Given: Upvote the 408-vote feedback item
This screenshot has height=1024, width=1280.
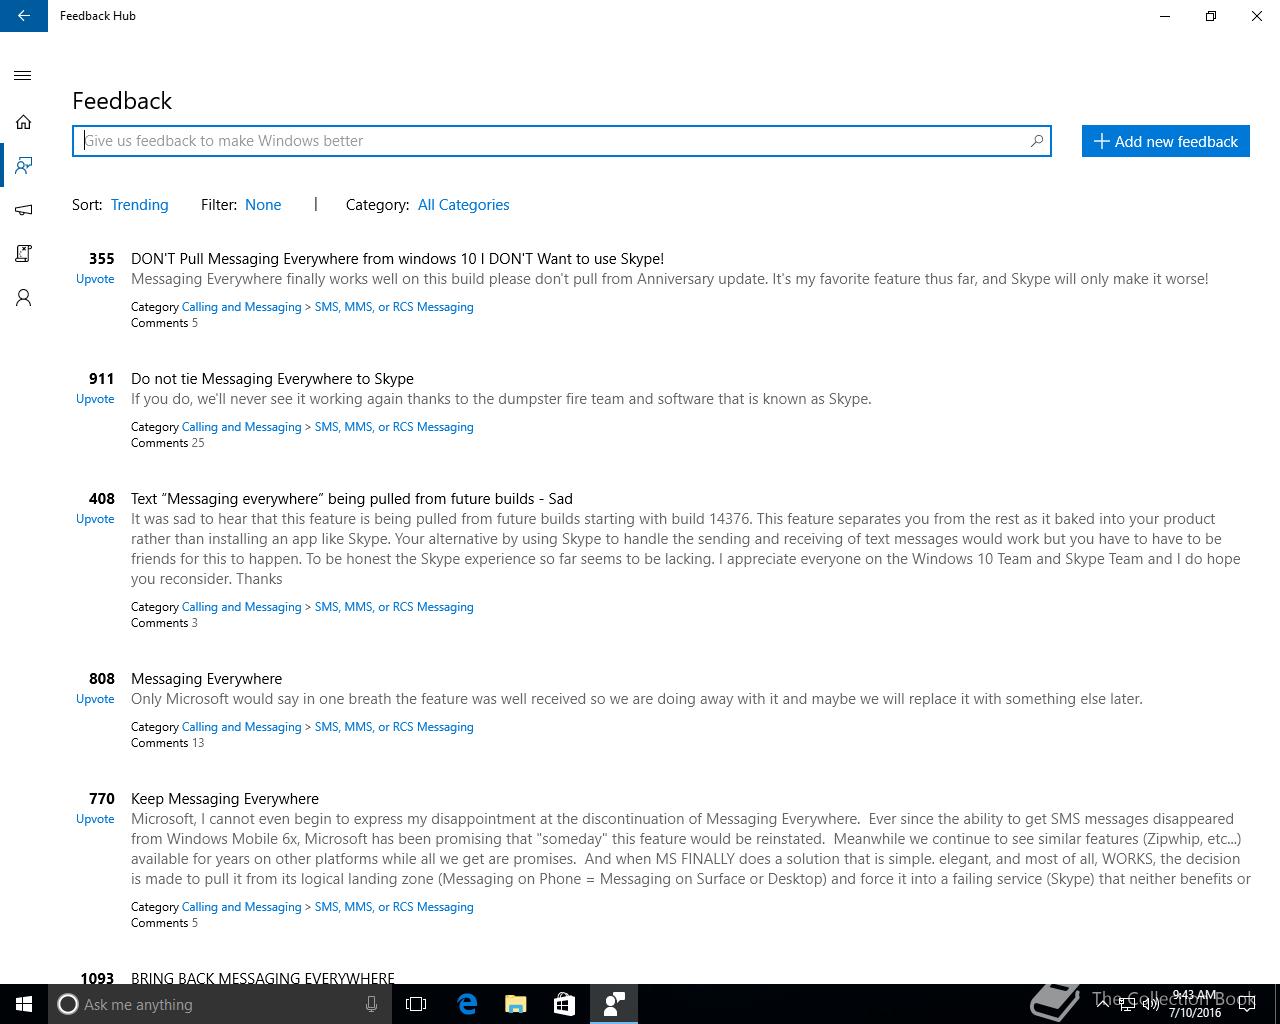Looking at the screenshot, I should [95, 519].
